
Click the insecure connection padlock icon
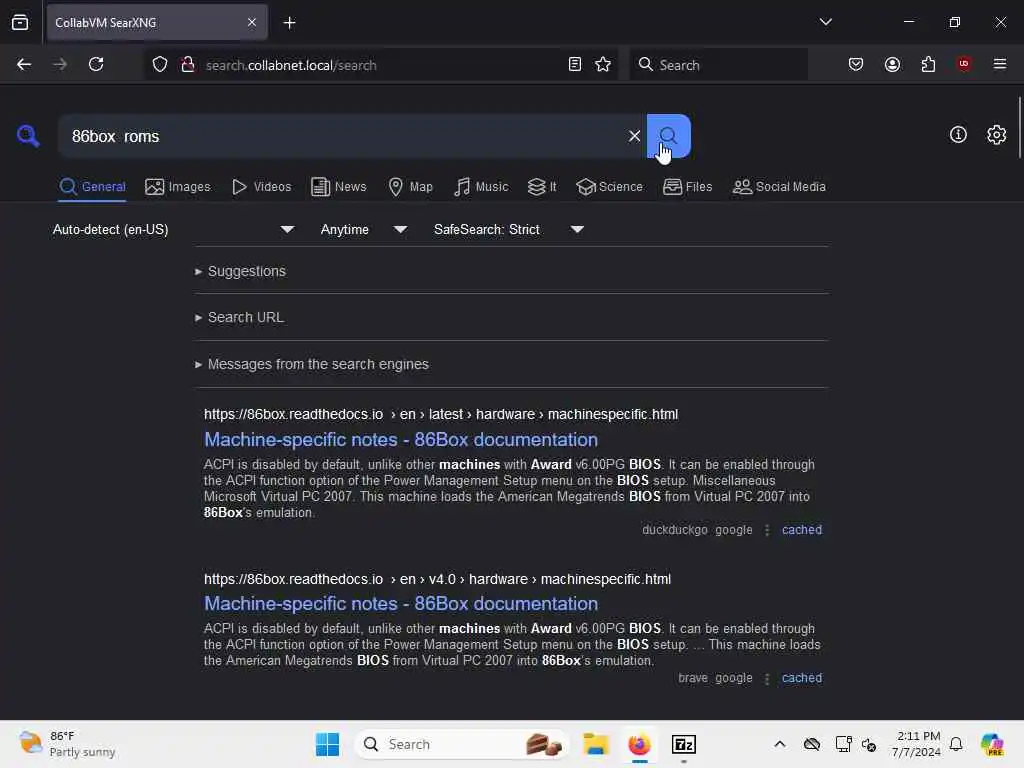point(188,65)
